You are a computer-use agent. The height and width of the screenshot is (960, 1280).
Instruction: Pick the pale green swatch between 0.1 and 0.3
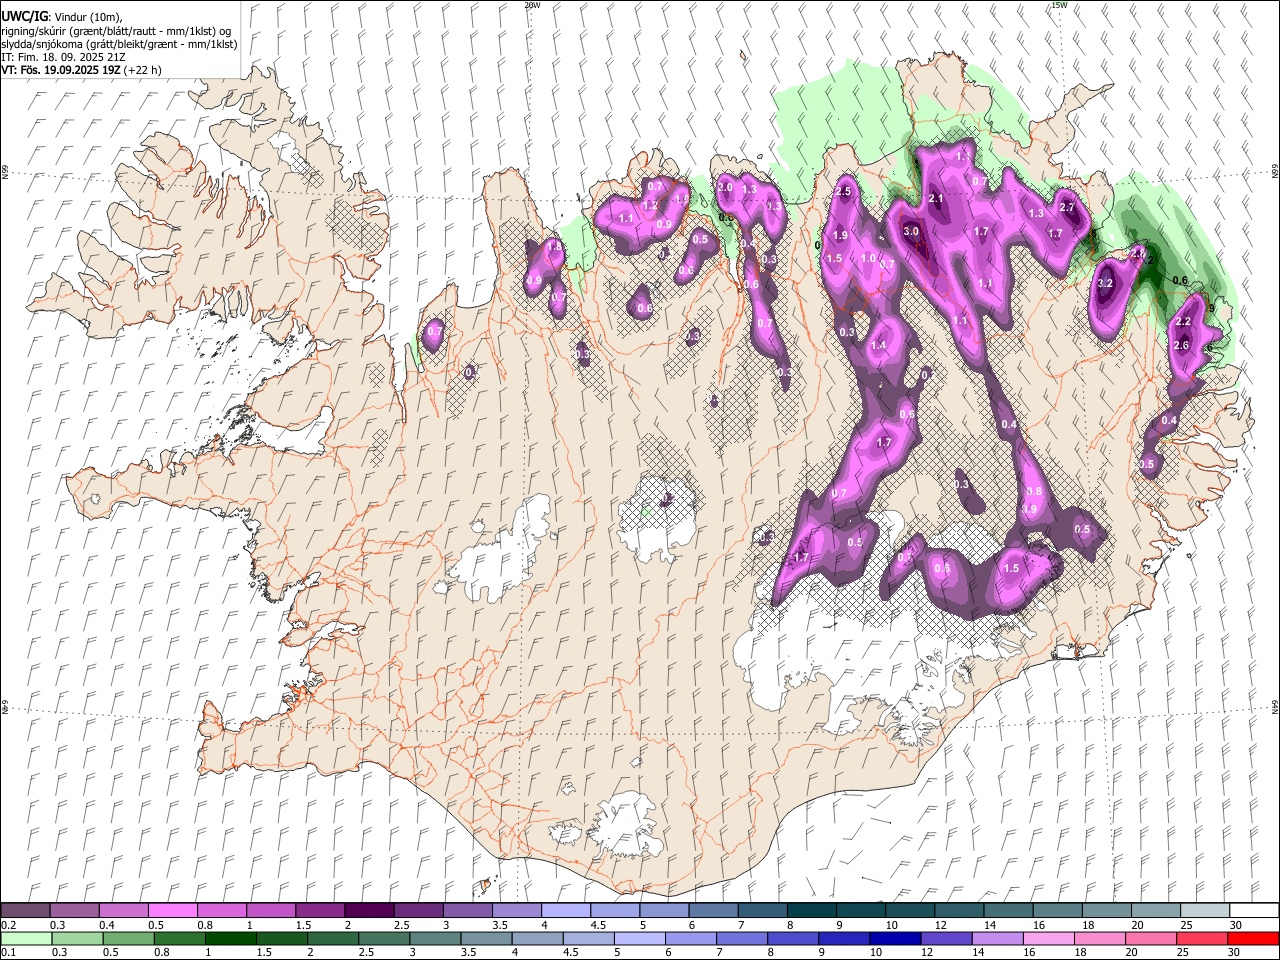[25, 939]
